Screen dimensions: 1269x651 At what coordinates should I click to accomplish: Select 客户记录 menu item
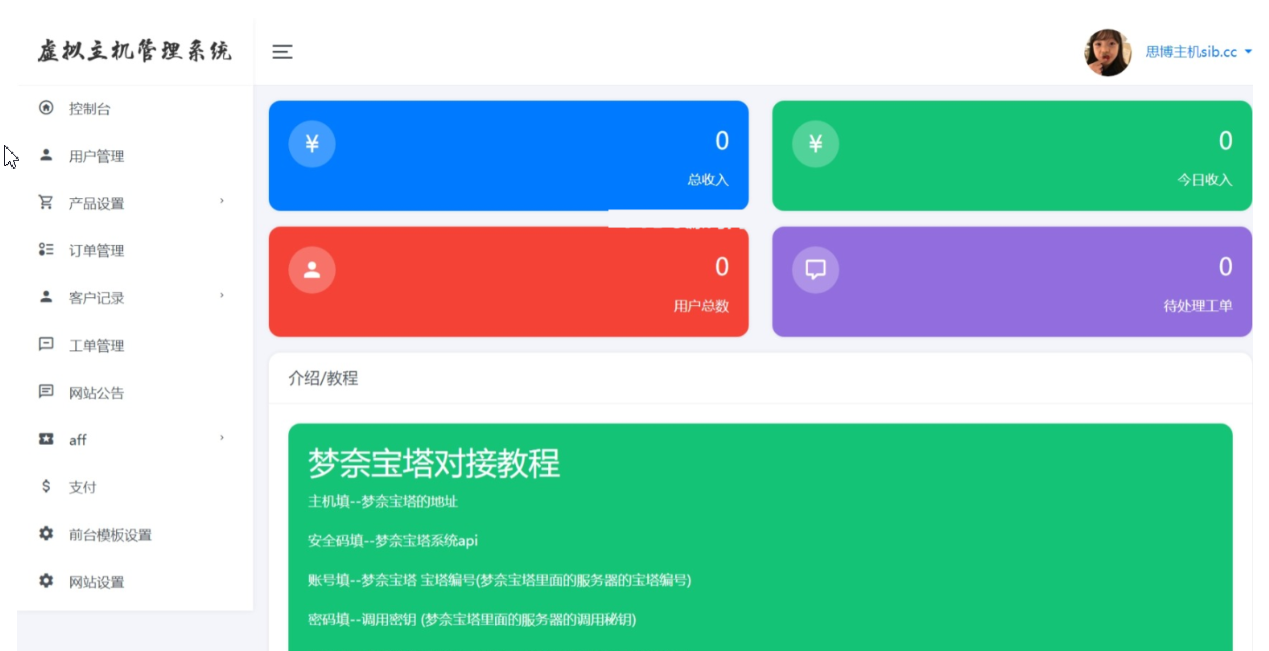pyautogui.click(x=97, y=298)
